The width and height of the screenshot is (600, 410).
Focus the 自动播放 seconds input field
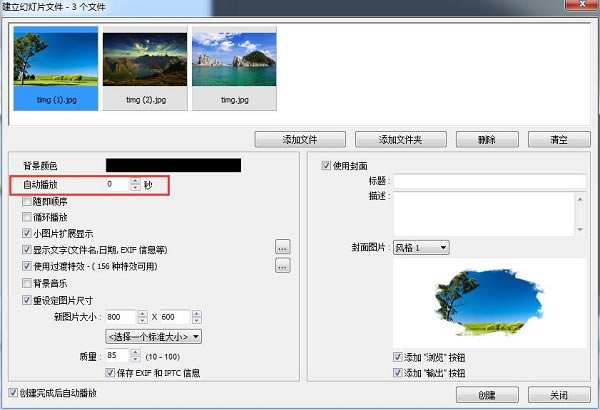click(118, 184)
